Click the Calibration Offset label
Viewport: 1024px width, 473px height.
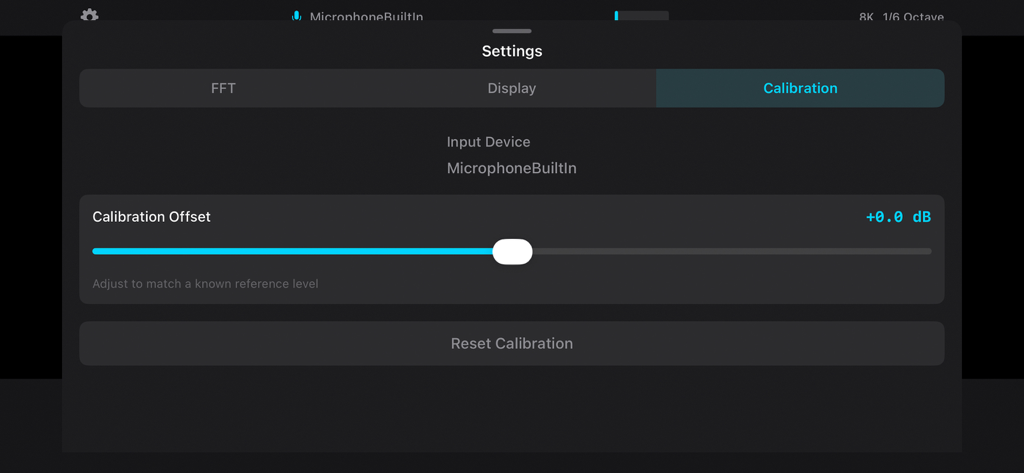152,217
